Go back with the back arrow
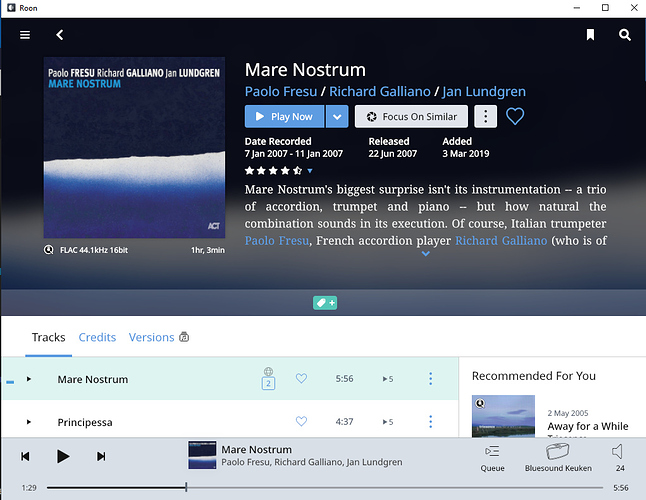646x500 pixels. point(60,35)
